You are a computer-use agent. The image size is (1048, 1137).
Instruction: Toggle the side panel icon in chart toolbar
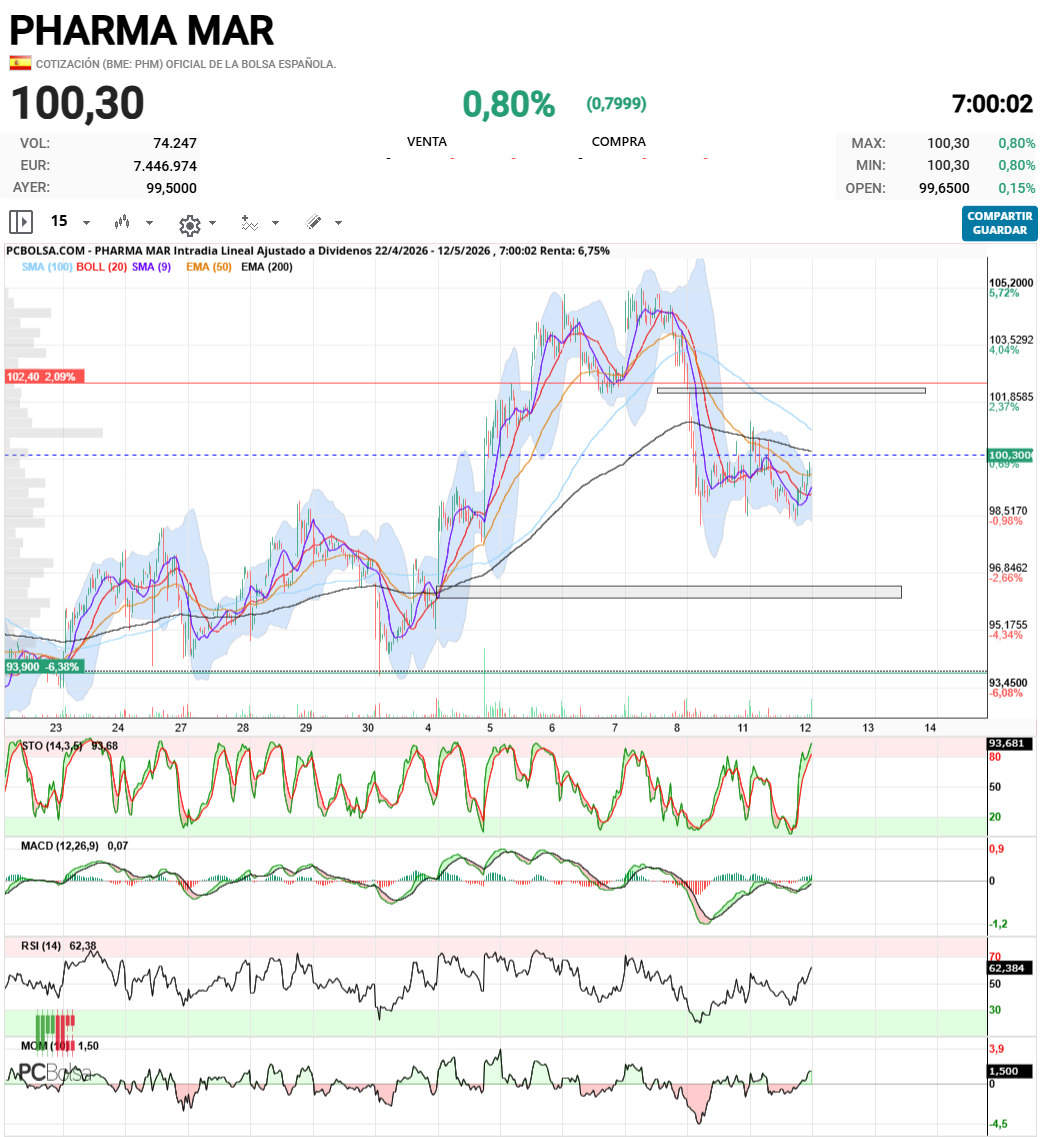coord(21,222)
